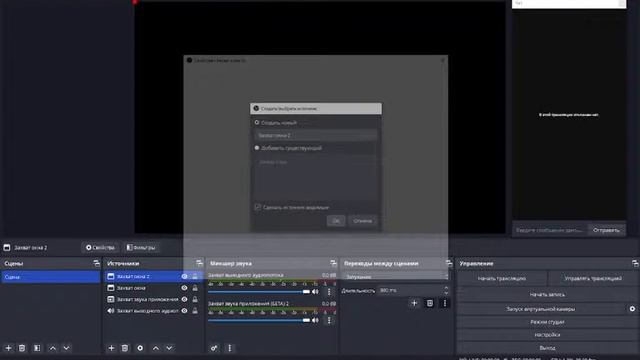Toggle the Сделать источник видимым checkbox
This screenshot has width=640, height=360.
click(x=258, y=207)
